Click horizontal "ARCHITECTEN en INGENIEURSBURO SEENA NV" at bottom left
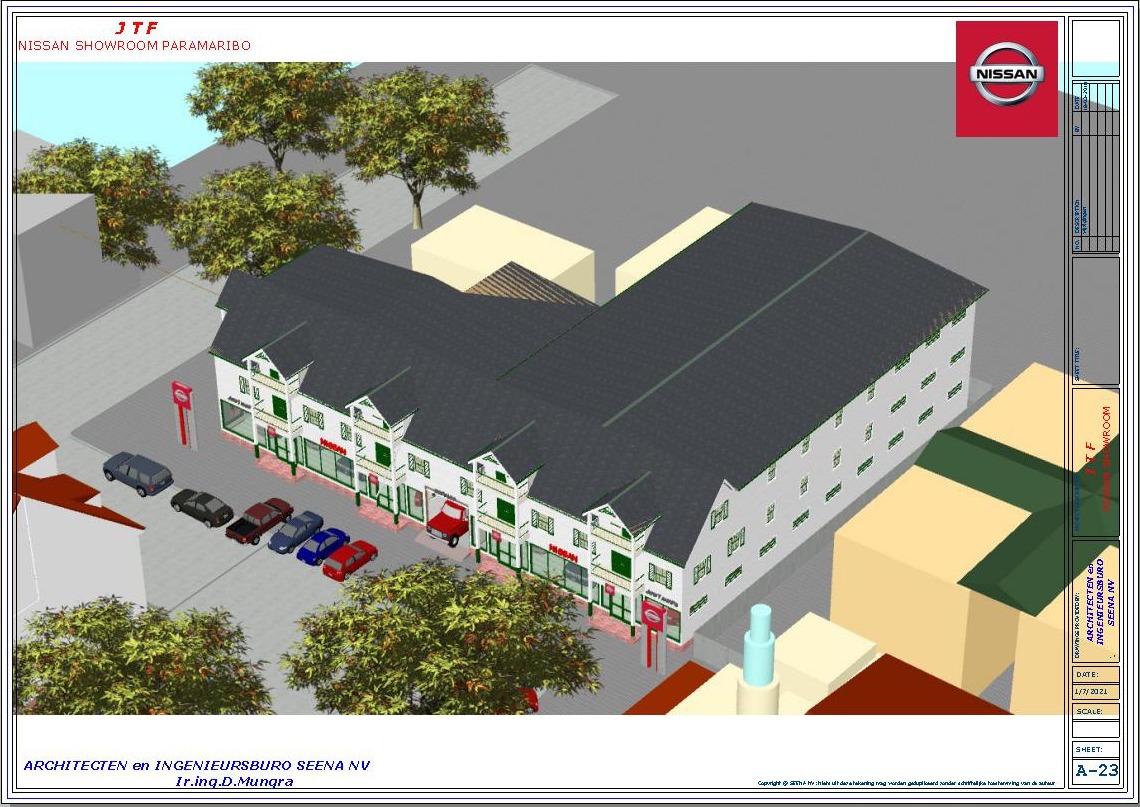This screenshot has height=807, width=1140. pyautogui.click(x=197, y=765)
